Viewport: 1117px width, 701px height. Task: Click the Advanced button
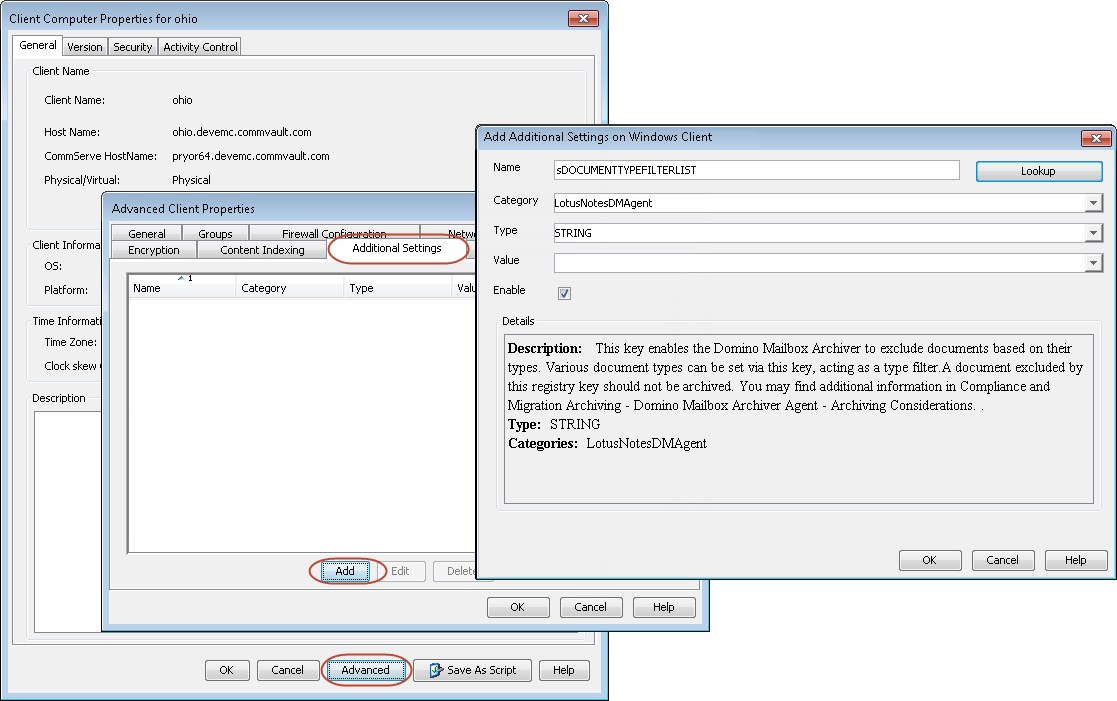coord(365,670)
